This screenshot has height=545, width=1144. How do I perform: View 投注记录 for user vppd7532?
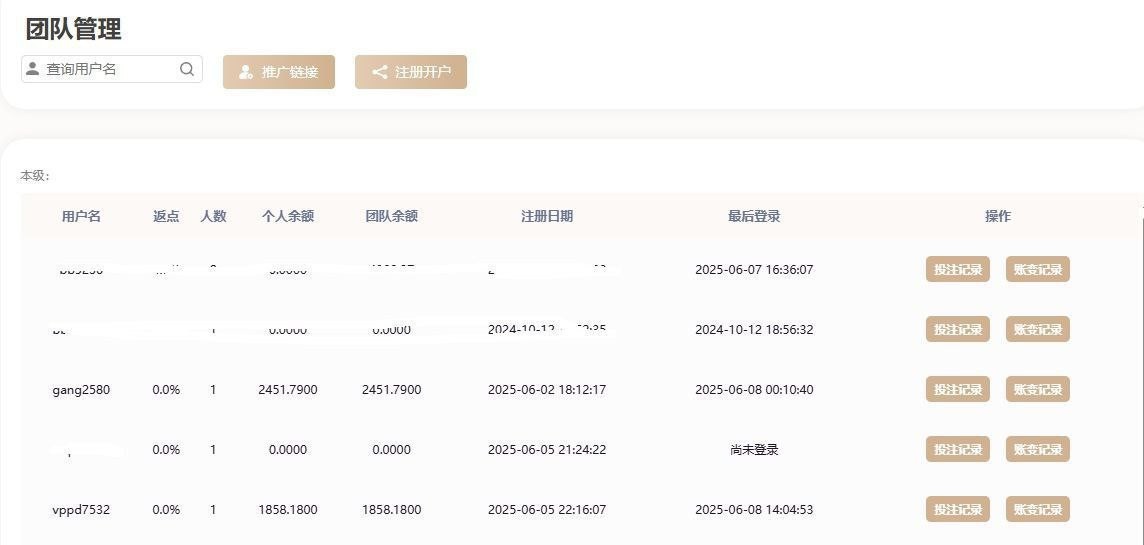point(957,509)
